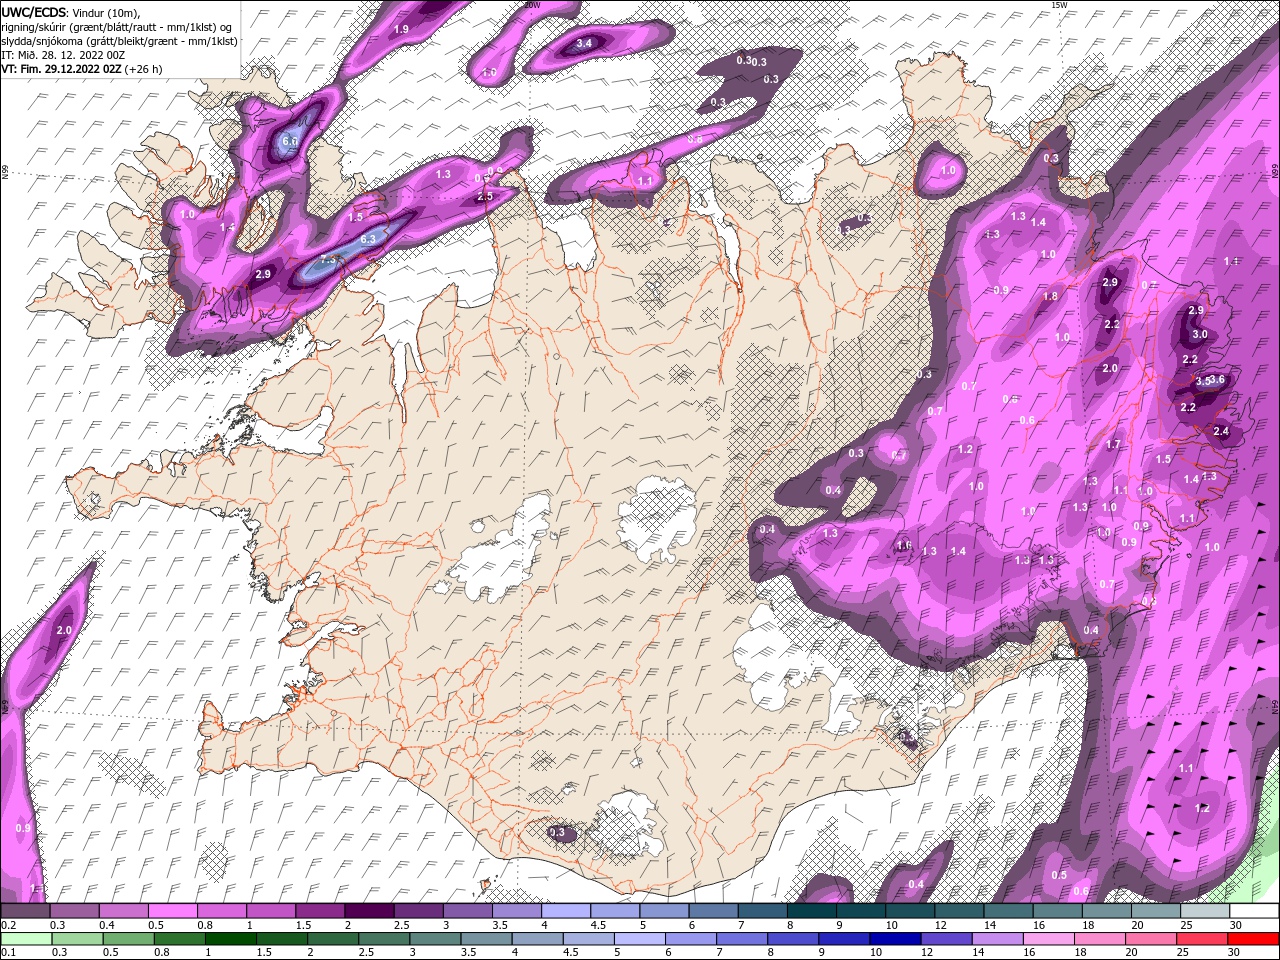Click the "VT: Fim. 29.12.2022 02Z" valid time
This screenshot has width=1280, height=960.
pos(62,69)
